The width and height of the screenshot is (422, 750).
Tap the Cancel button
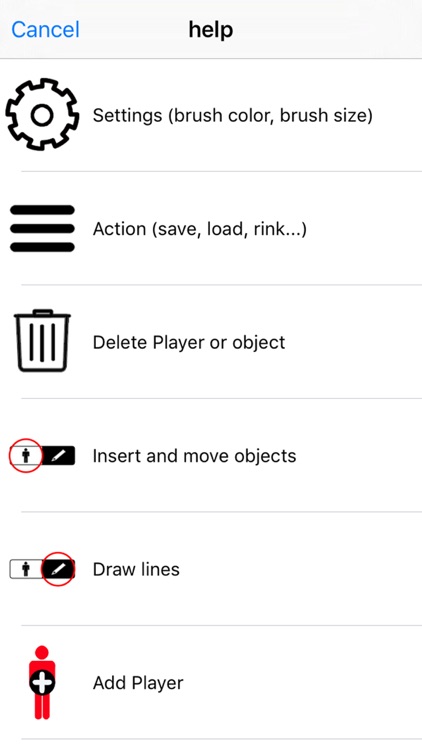tap(45, 30)
